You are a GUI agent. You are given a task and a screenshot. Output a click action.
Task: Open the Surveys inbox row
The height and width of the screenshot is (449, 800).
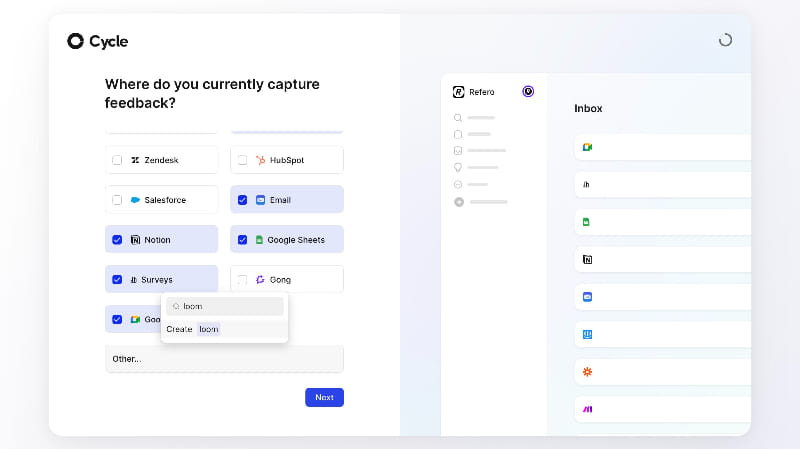point(662,184)
